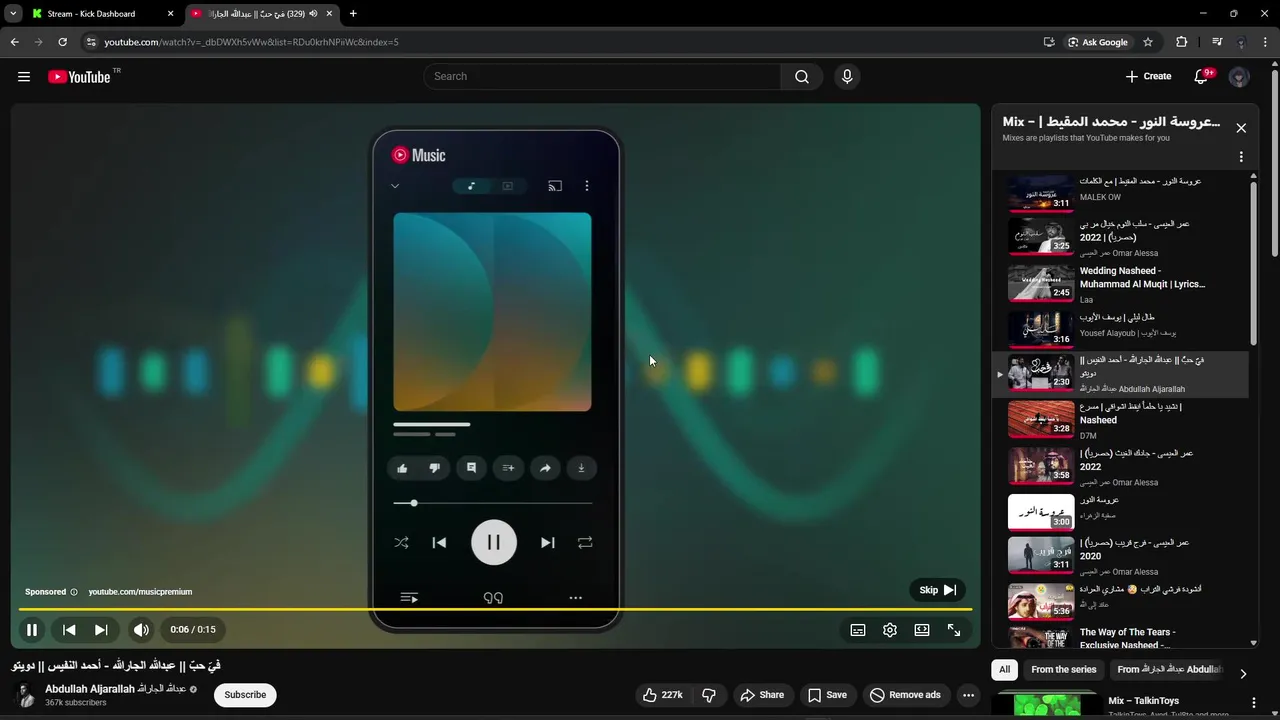Screen dimensions: 1280x720
Task: Open more actions ellipsis under video
Action: pos(968,695)
